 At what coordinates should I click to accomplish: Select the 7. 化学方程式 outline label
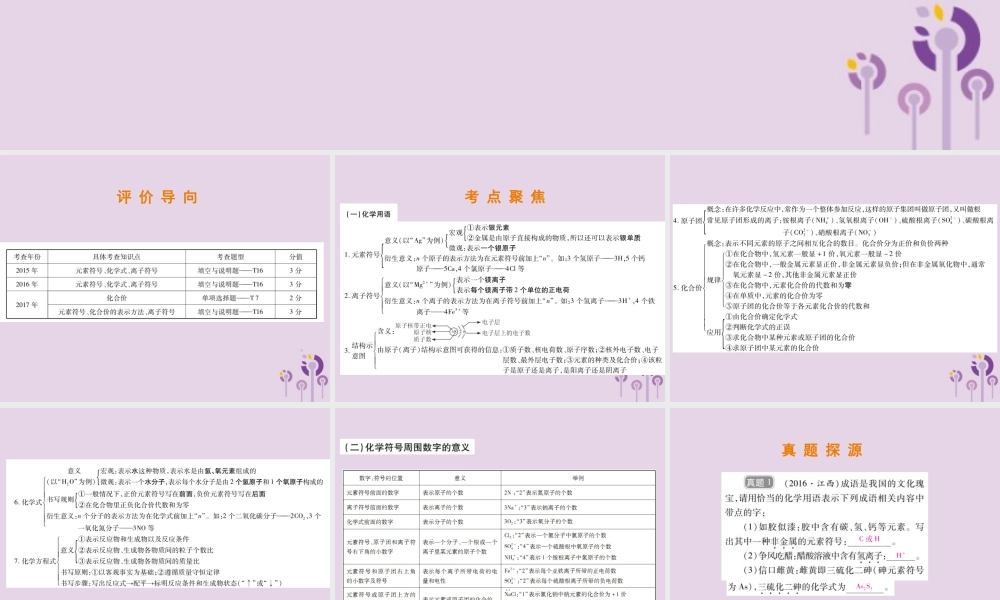coord(35,561)
